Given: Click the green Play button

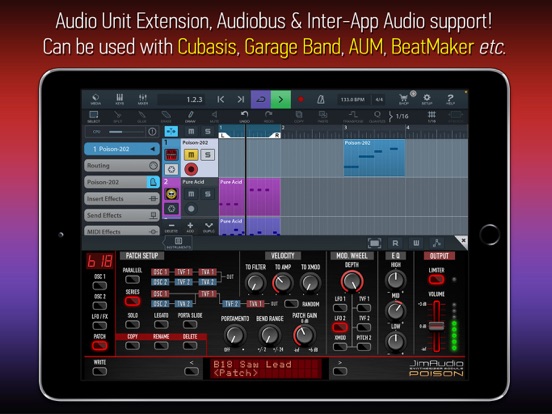Looking at the screenshot, I should tap(281, 99).
